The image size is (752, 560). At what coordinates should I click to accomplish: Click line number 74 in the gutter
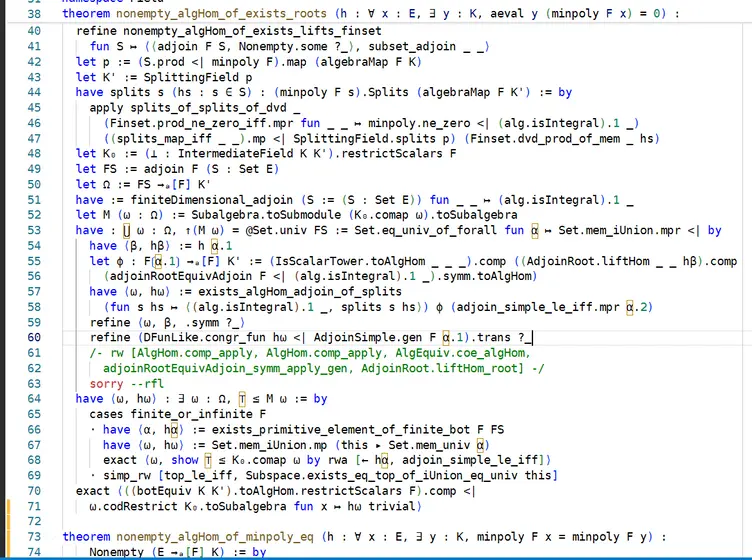(34, 552)
